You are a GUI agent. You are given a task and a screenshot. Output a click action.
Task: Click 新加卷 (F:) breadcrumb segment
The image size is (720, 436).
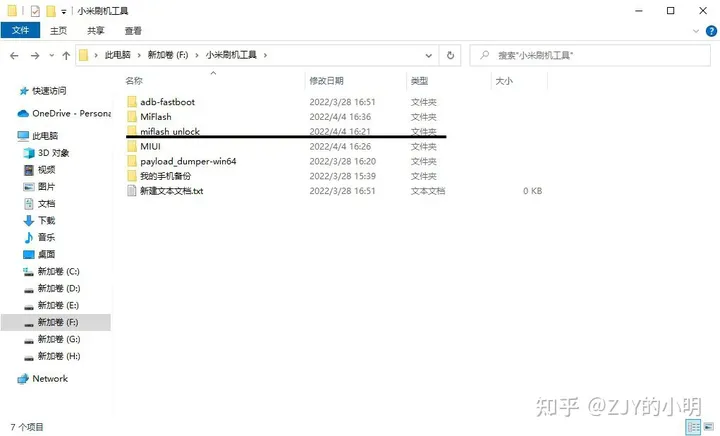point(168,55)
